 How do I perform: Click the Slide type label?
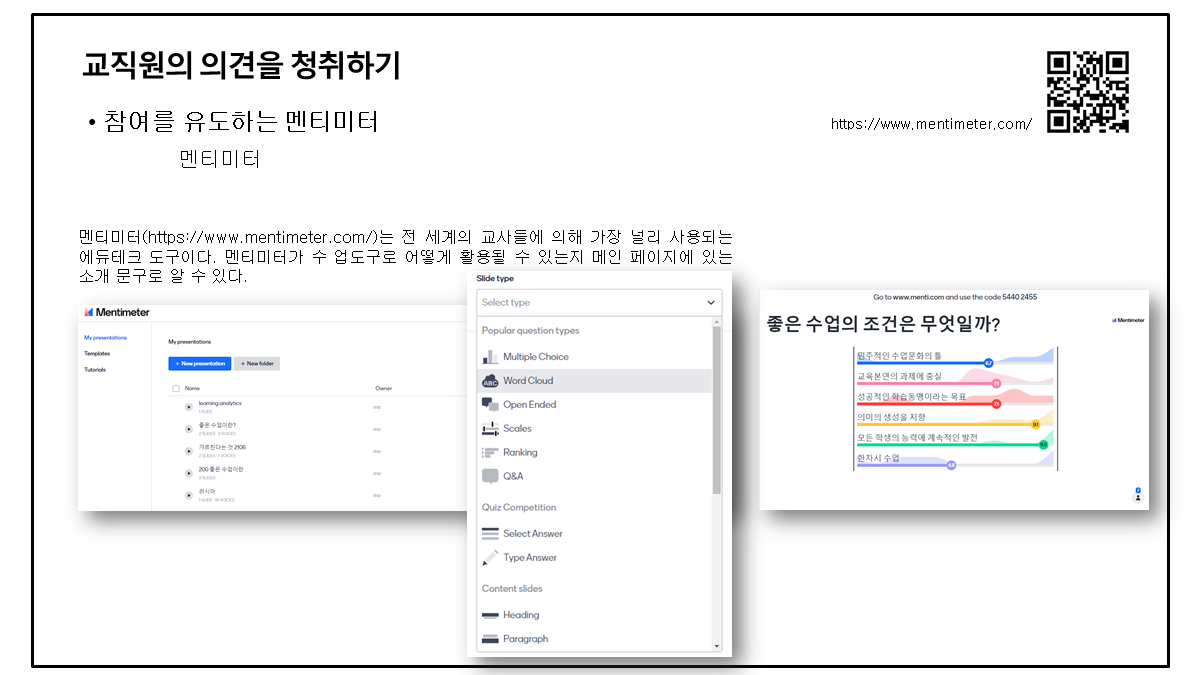[x=495, y=279]
